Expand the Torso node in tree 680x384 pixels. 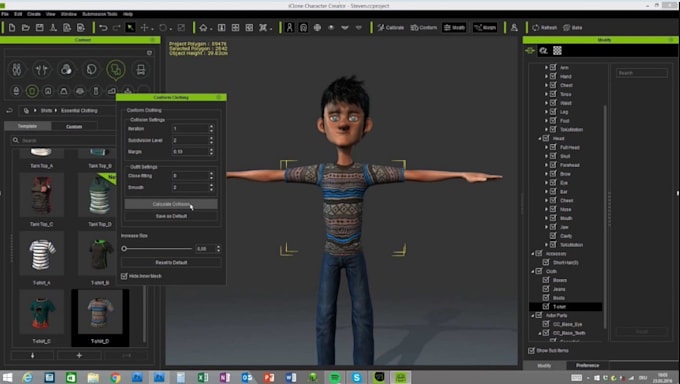click(x=546, y=94)
